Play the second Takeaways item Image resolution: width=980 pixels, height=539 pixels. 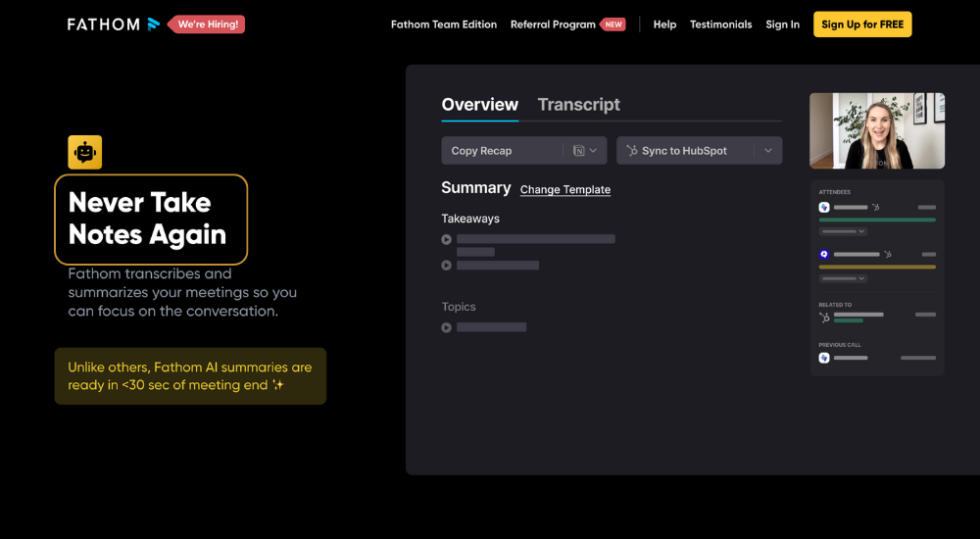[x=446, y=265]
